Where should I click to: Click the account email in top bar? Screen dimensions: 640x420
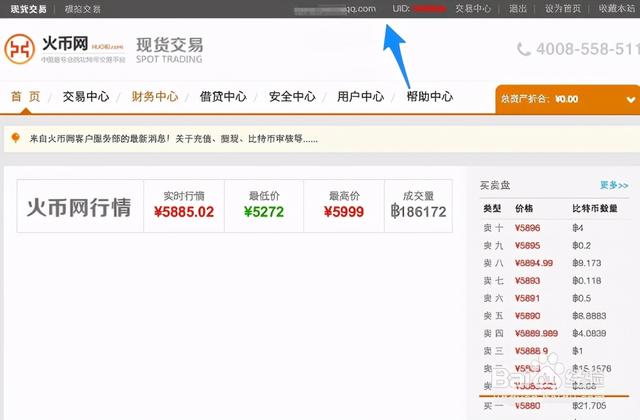click(x=335, y=9)
